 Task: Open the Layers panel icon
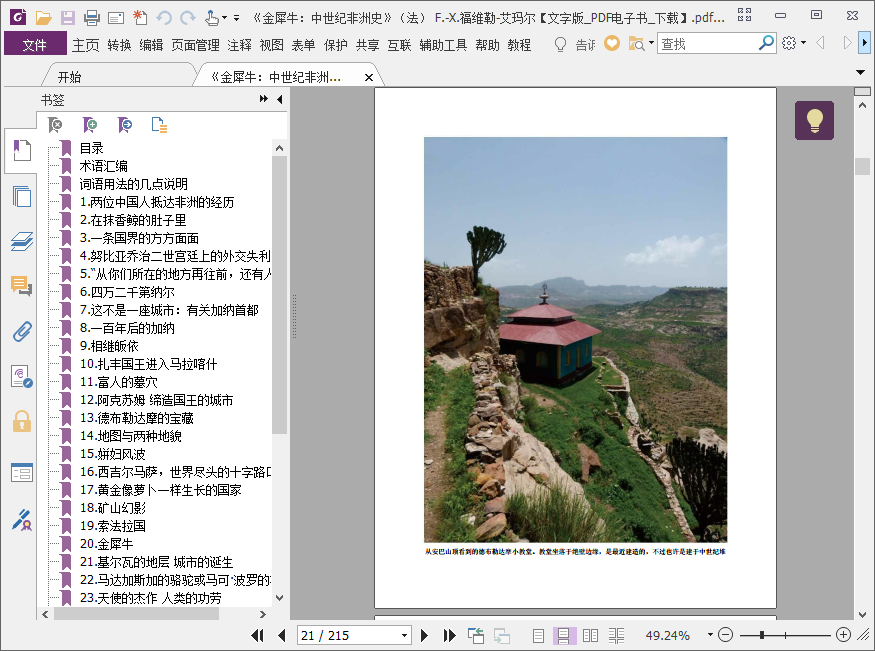point(22,242)
